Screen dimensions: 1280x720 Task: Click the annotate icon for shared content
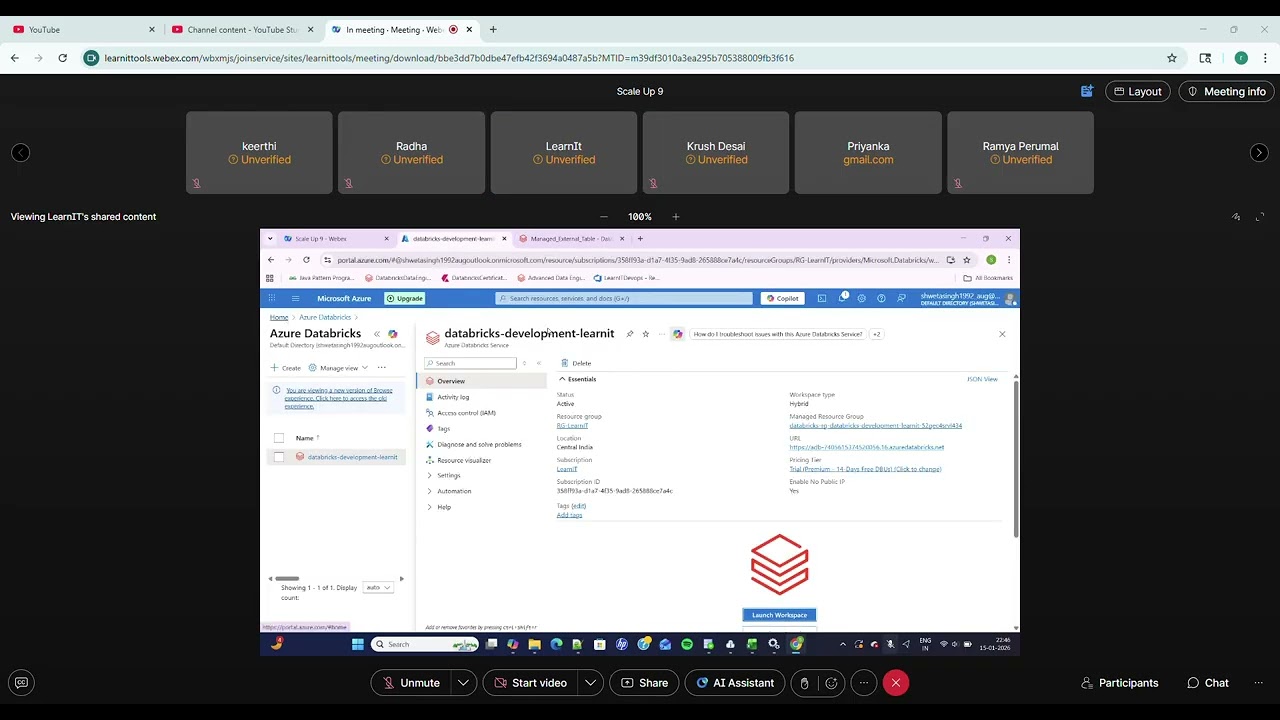click(1236, 216)
